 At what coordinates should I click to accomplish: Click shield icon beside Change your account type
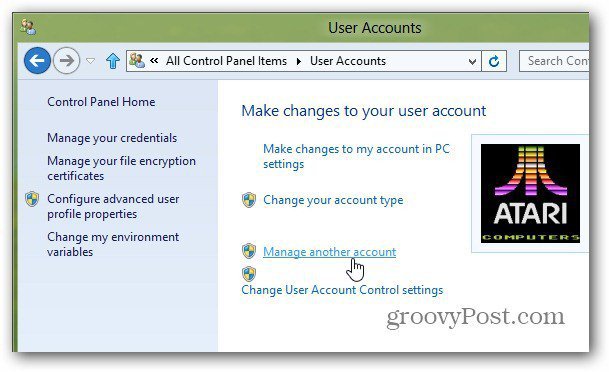(x=249, y=200)
